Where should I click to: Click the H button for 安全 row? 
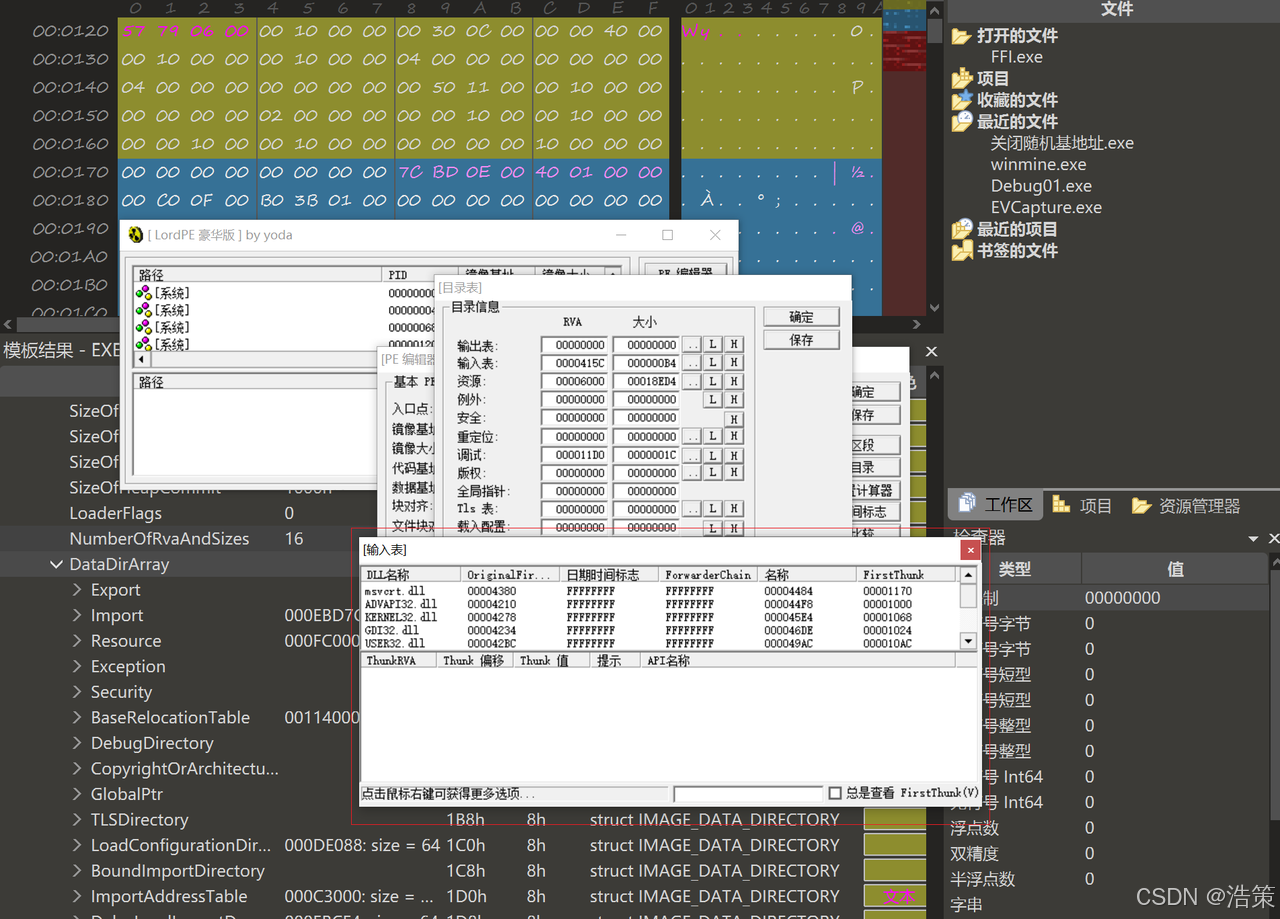click(734, 418)
